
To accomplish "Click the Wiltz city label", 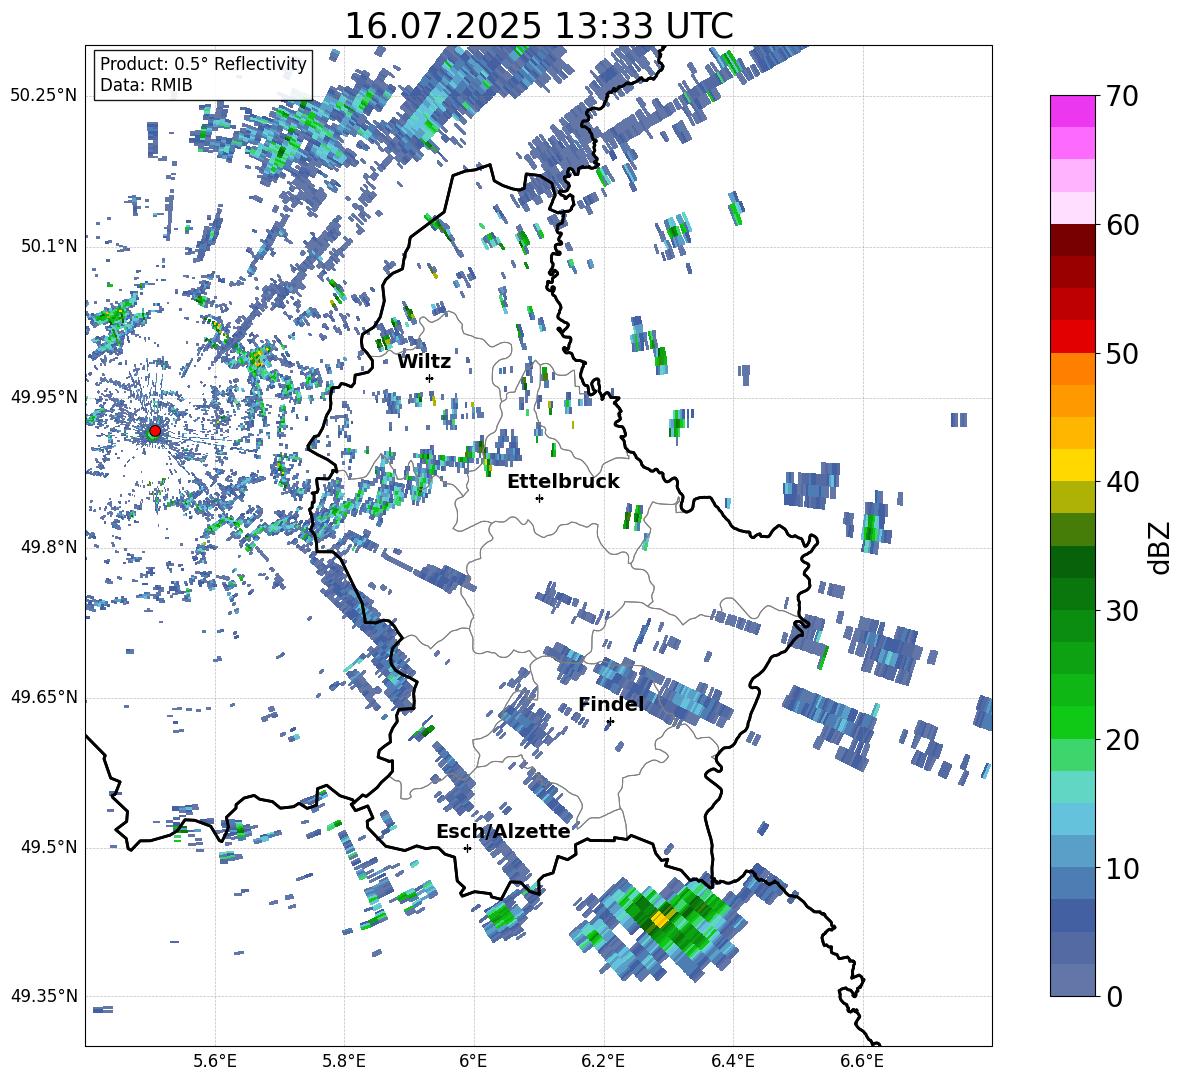I will [424, 362].
